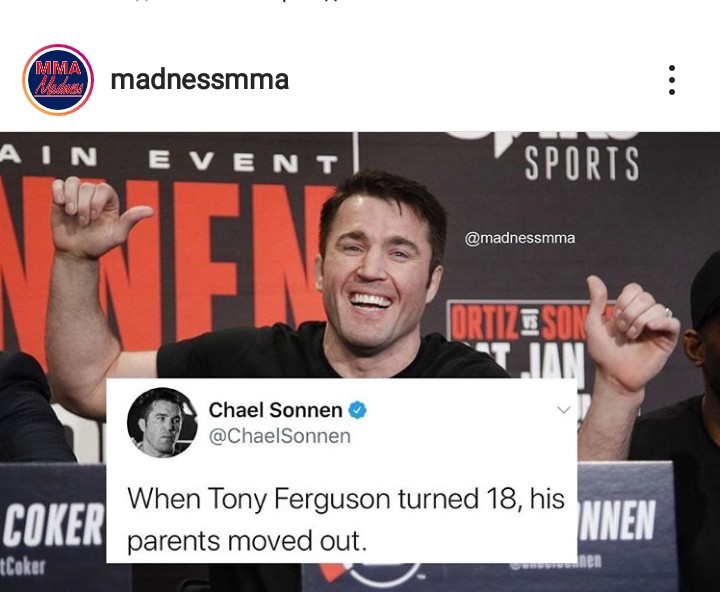720x592 pixels.
Task: Select the Chael Sonnen display name
Action: click(276, 410)
